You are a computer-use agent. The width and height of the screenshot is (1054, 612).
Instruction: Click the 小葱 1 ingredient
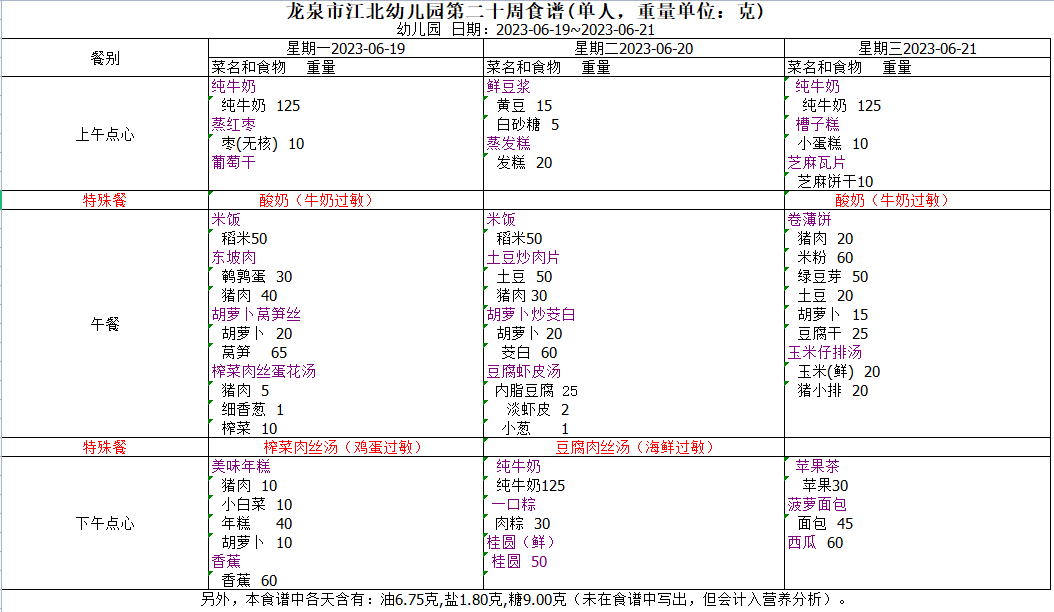tap(535, 428)
